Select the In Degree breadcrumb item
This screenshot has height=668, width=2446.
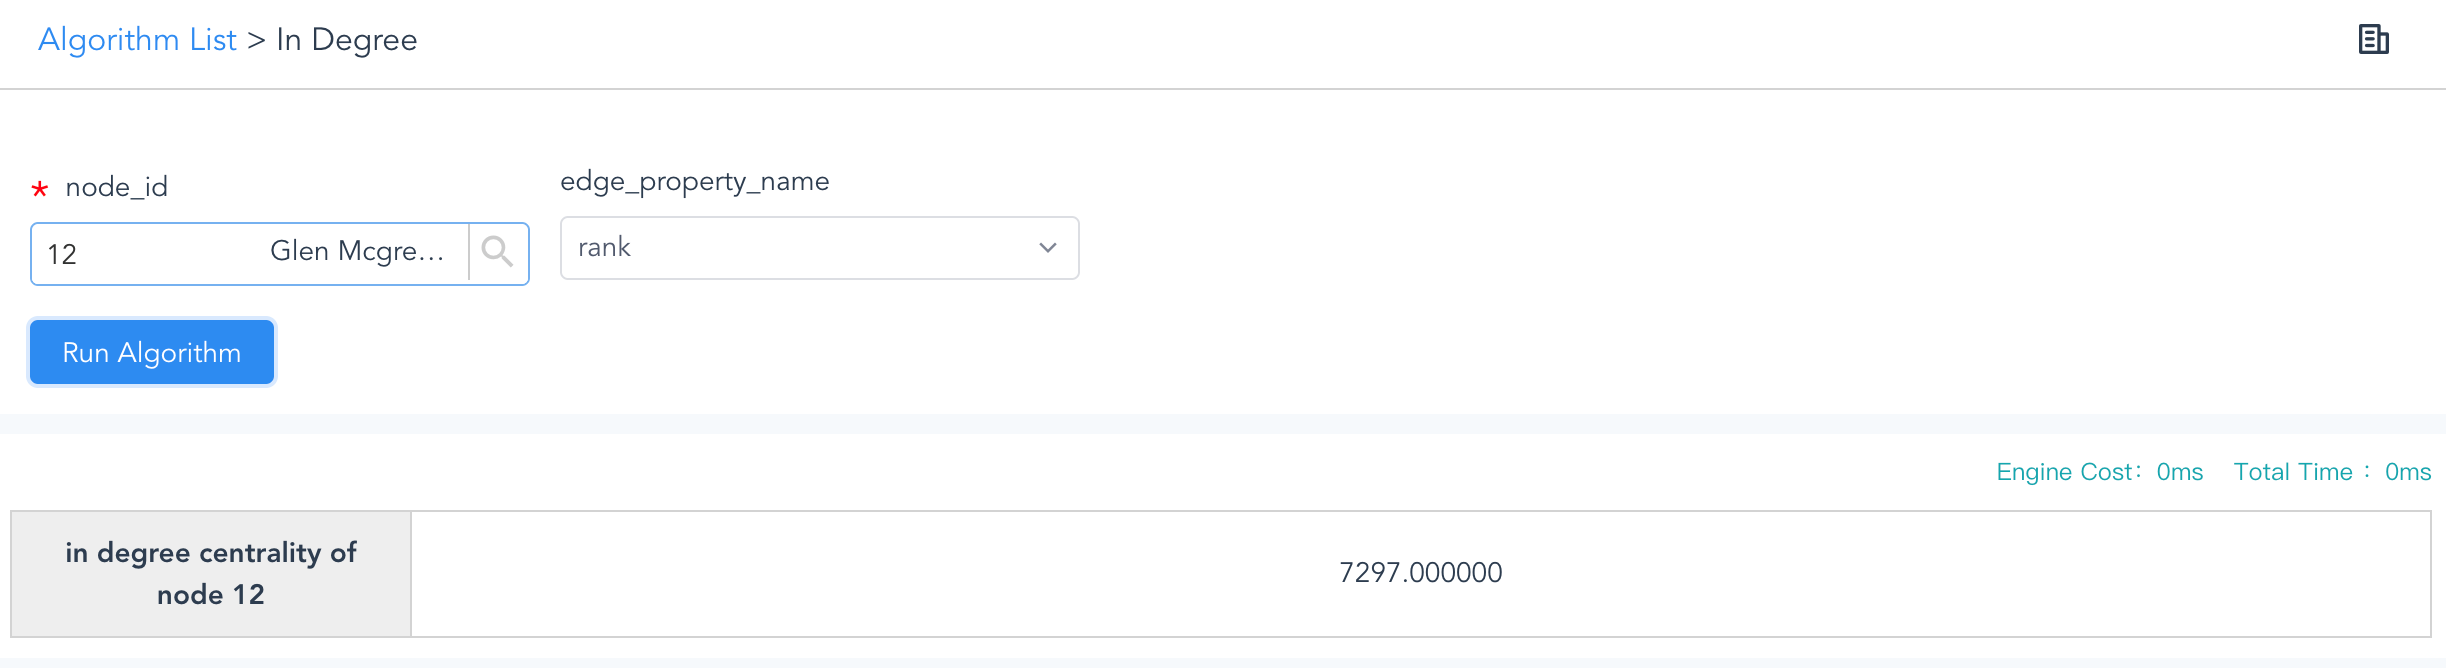[x=347, y=40]
